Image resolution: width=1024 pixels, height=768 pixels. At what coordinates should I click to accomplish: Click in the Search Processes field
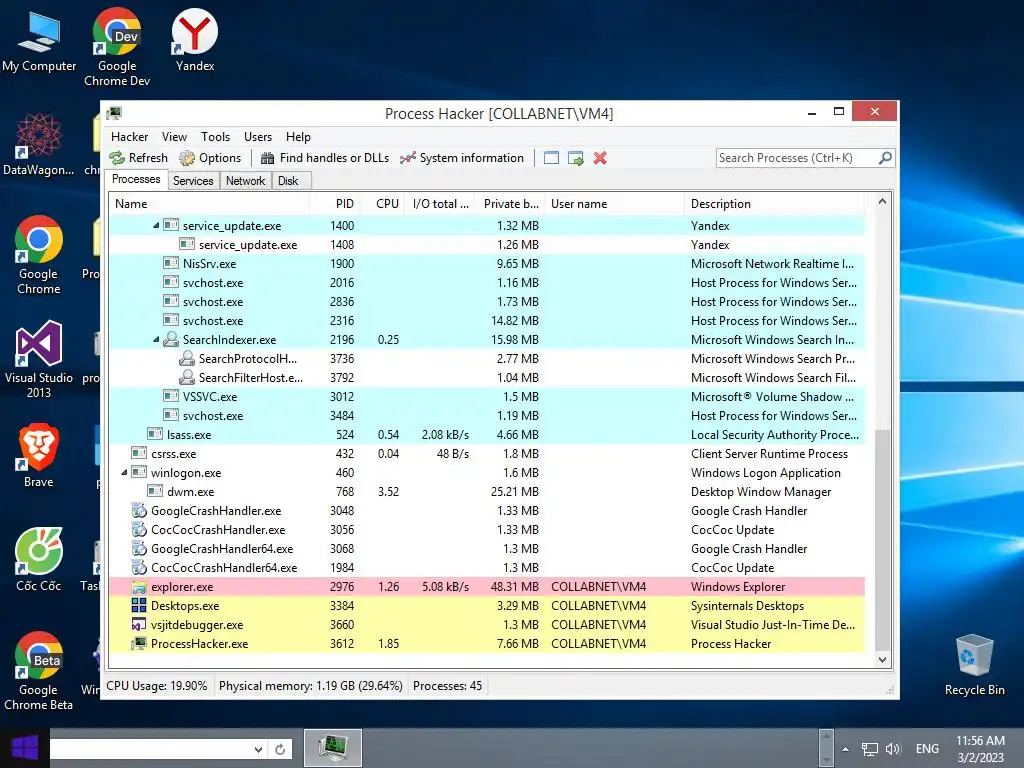pyautogui.click(x=797, y=158)
